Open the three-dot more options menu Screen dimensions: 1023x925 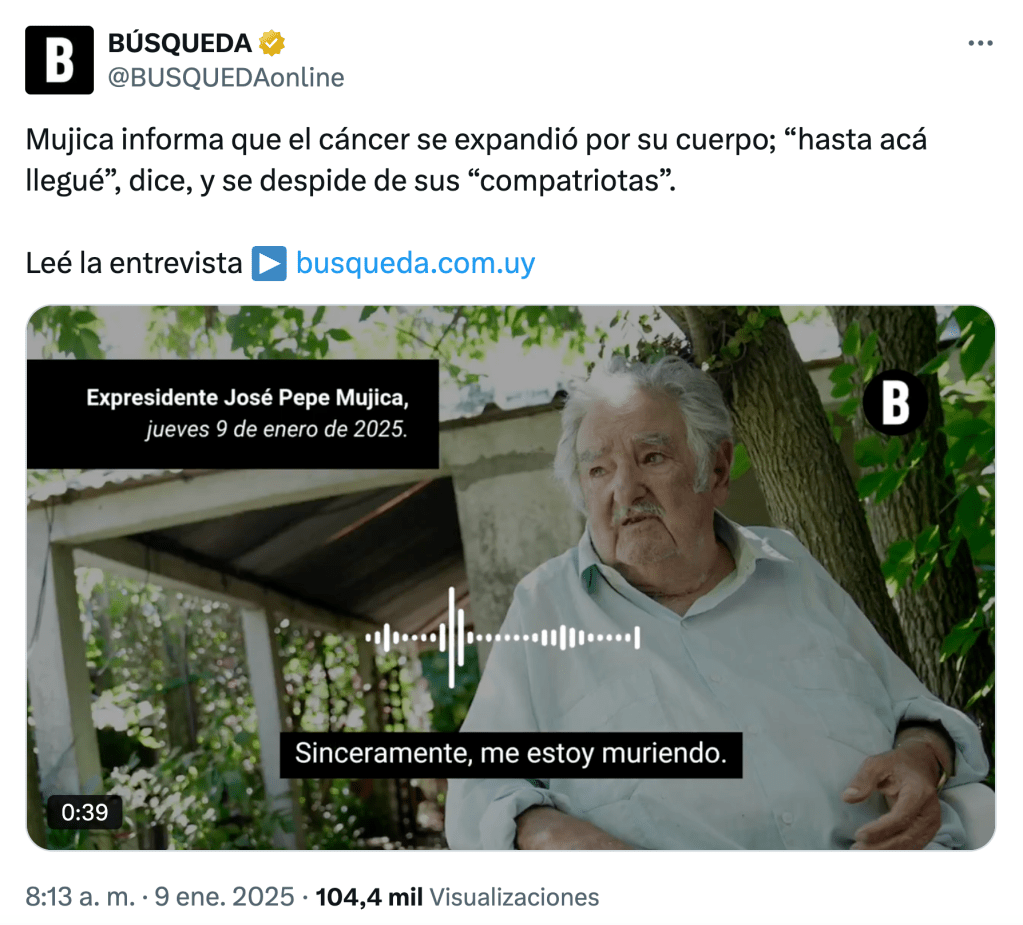980,44
